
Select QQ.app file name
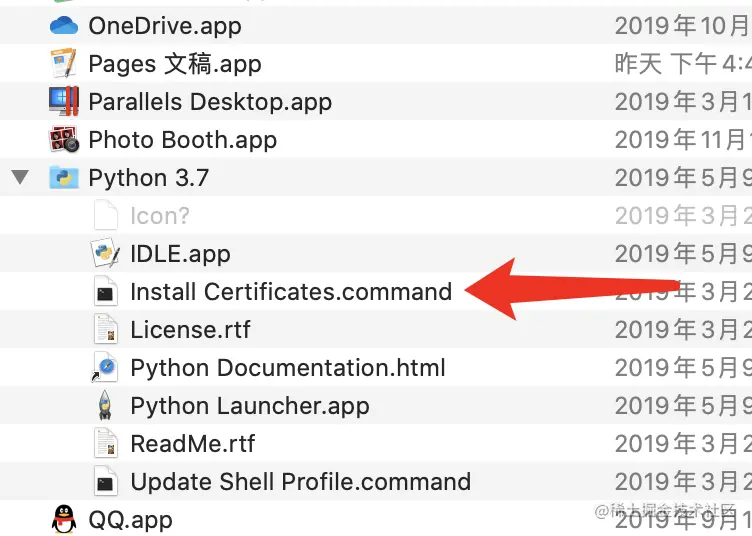(x=130, y=520)
